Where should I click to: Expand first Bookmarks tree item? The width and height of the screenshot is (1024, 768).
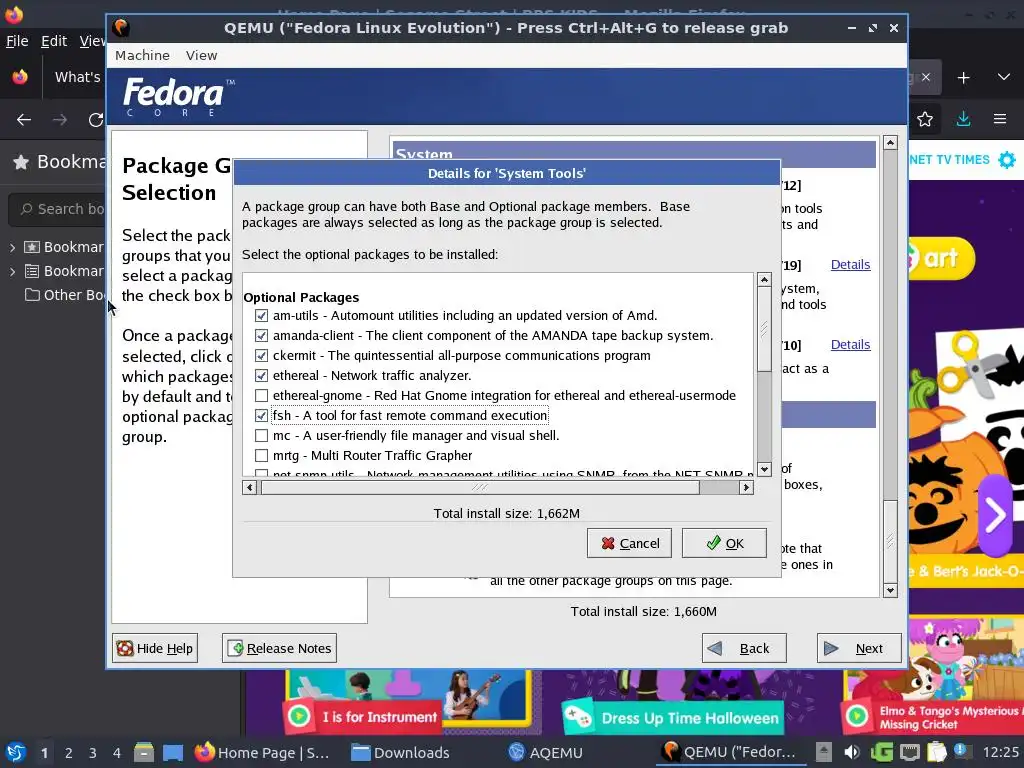[x=12, y=248]
